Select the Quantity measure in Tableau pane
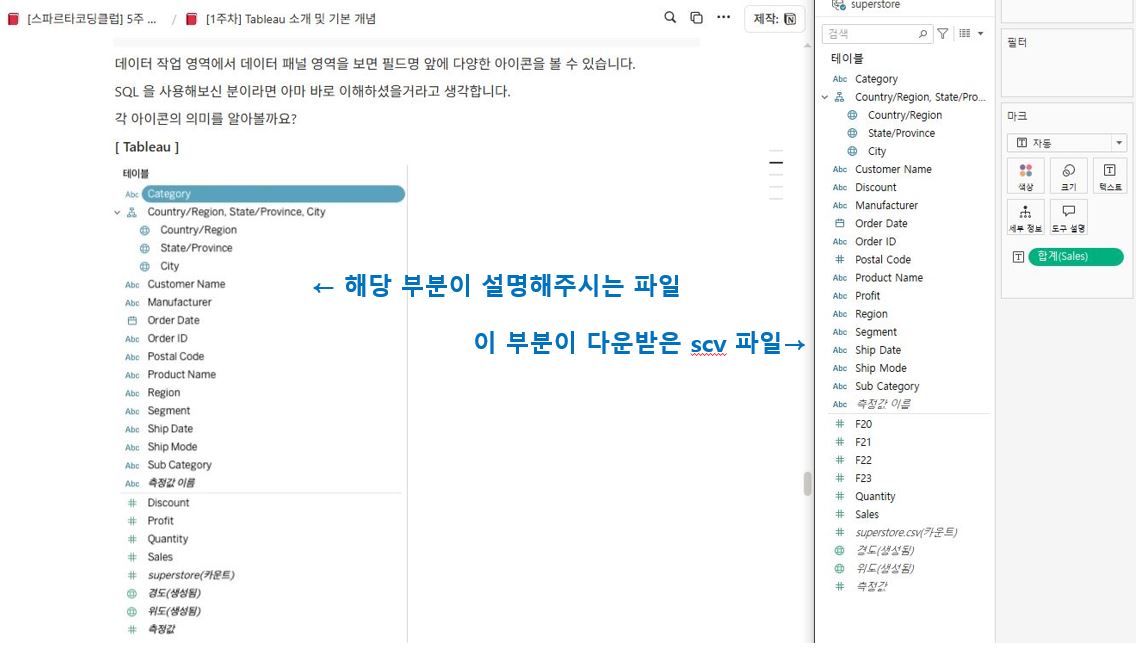This screenshot has height=649, width=1142. (x=875, y=497)
